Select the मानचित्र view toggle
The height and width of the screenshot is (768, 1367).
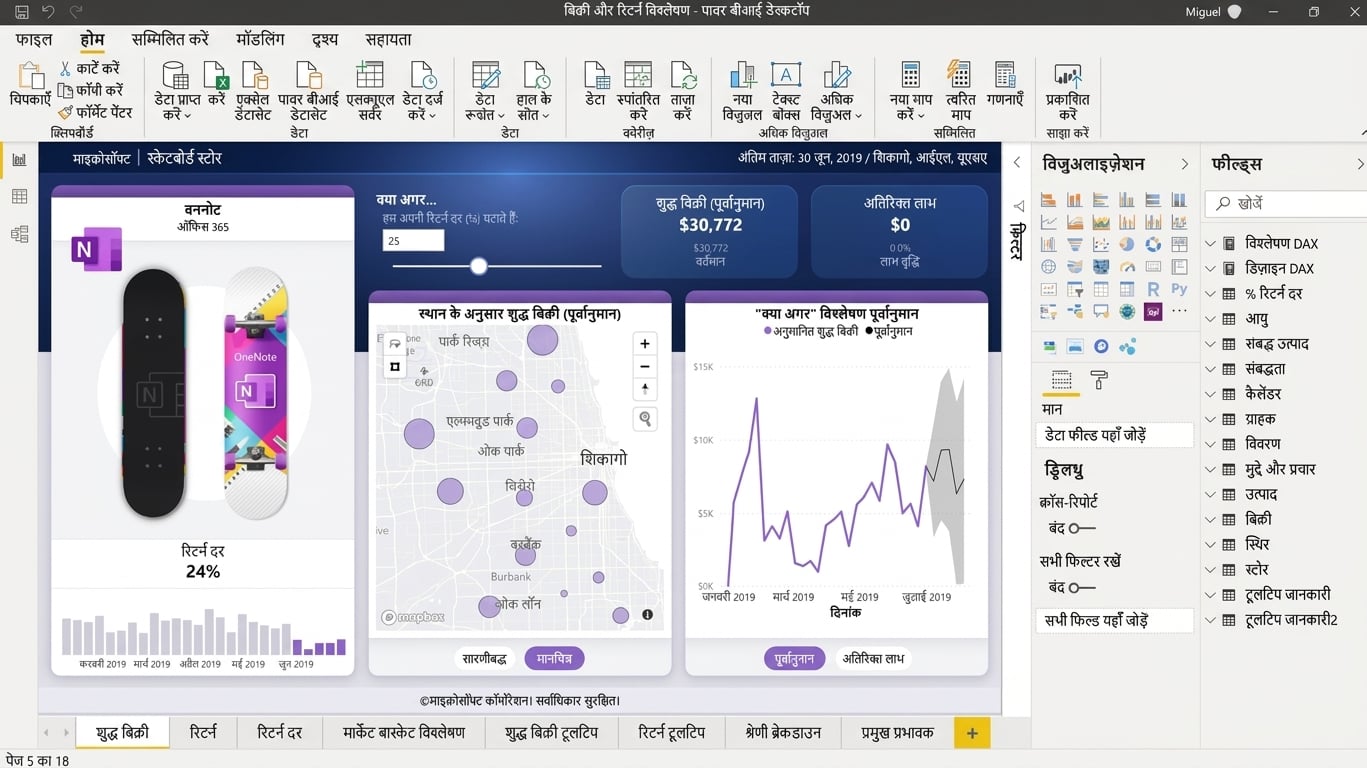point(554,658)
